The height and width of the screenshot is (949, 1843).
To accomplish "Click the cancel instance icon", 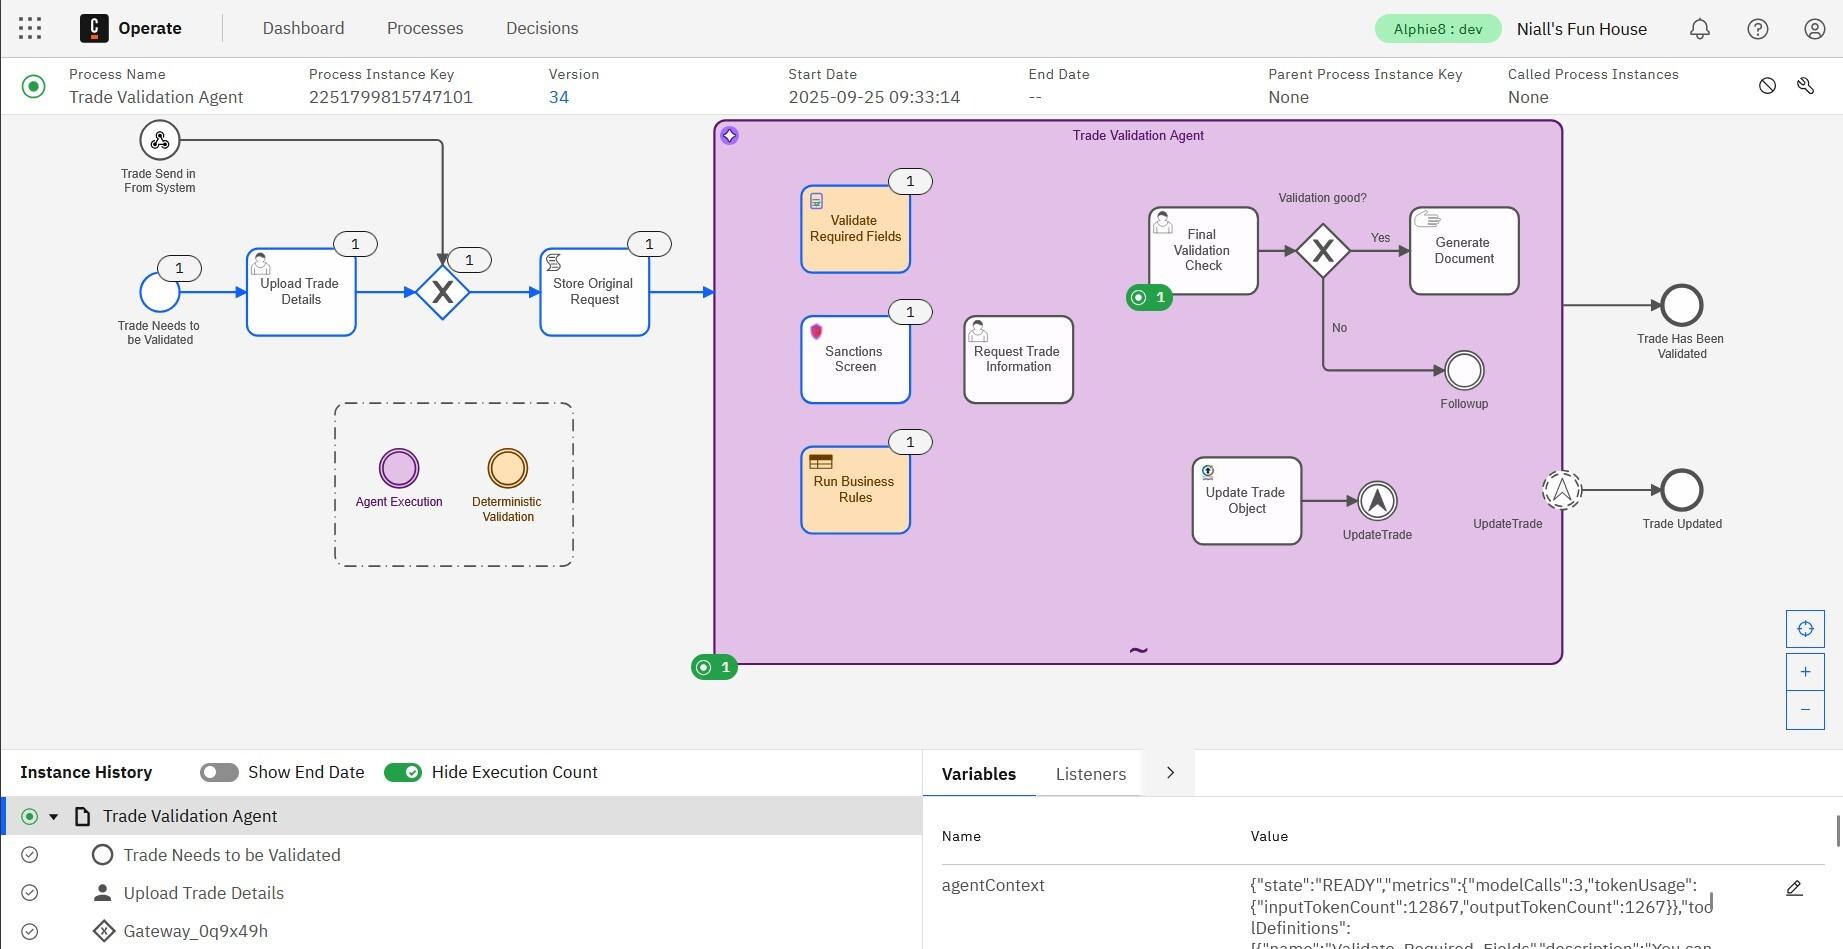I will tap(1767, 86).
